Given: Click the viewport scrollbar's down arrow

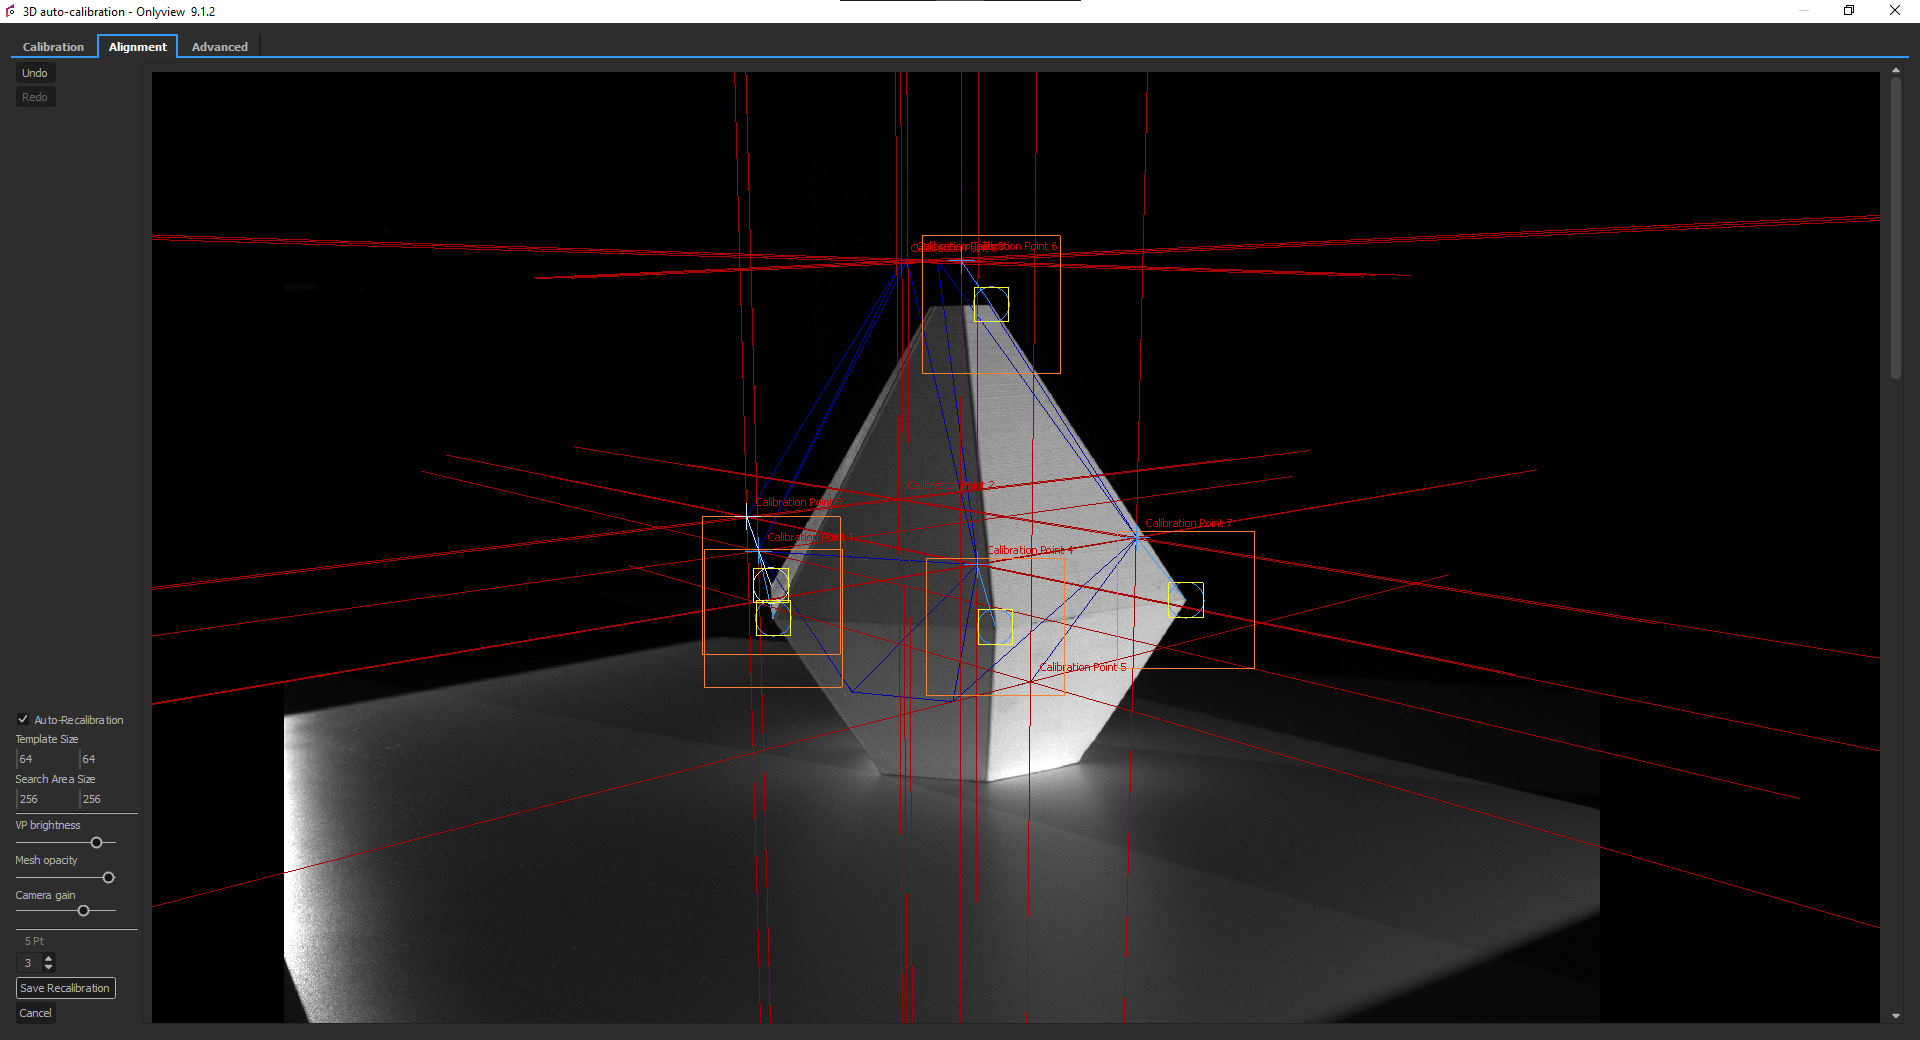Looking at the screenshot, I should pyautogui.click(x=1896, y=1016).
